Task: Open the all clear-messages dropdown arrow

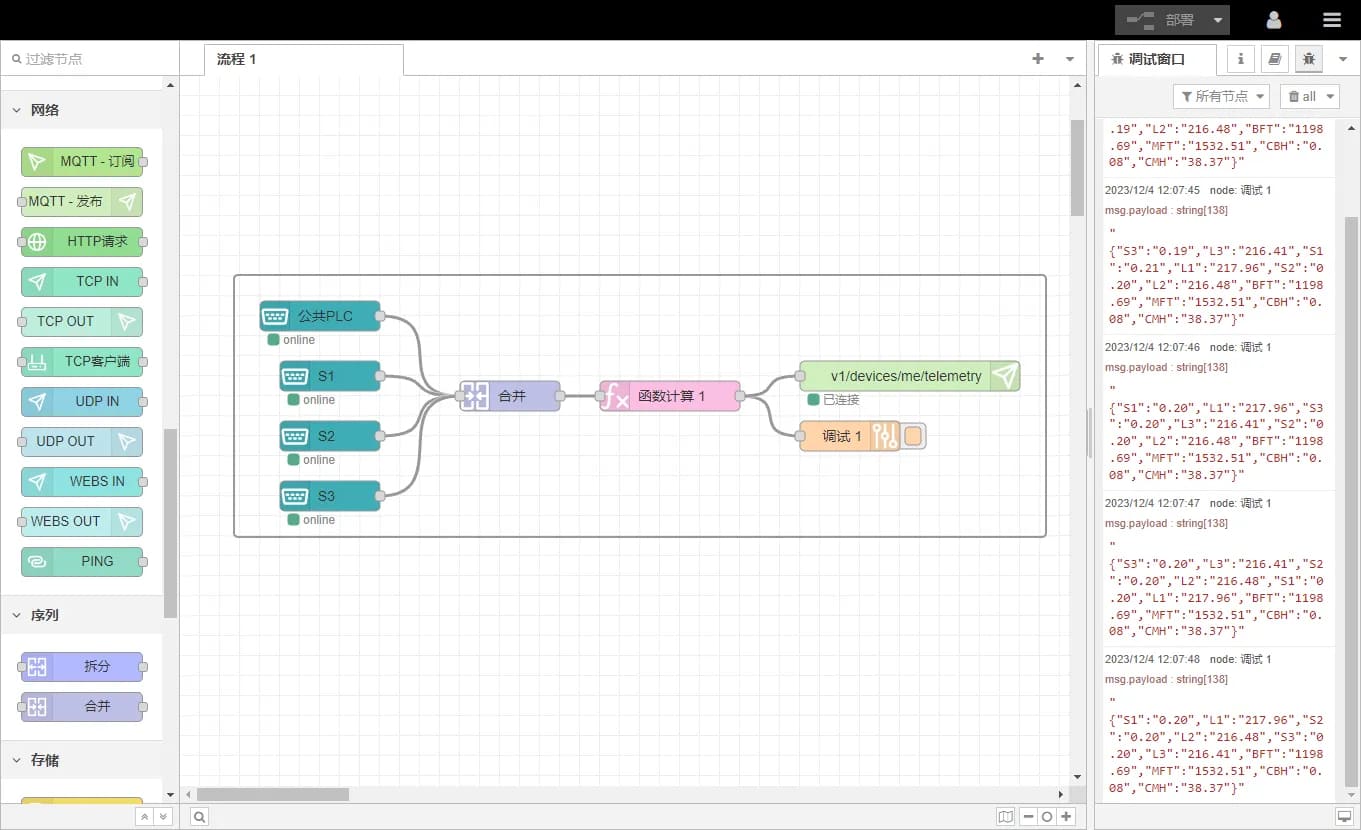Action: pos(1332,96)
